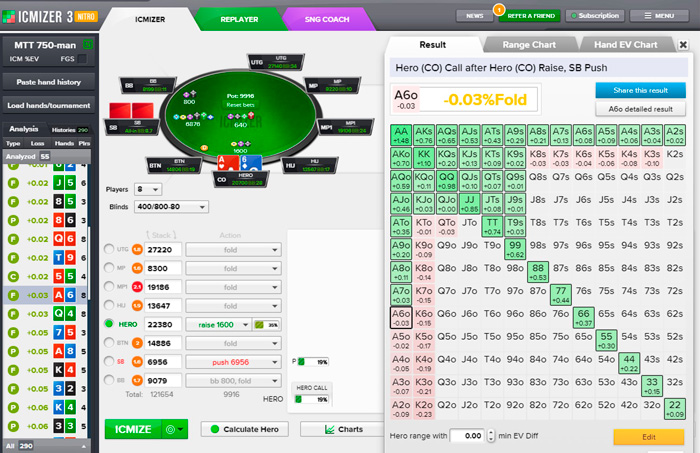
Task: Click the A6o detailed result button
Action: click(x=641, y=109)
